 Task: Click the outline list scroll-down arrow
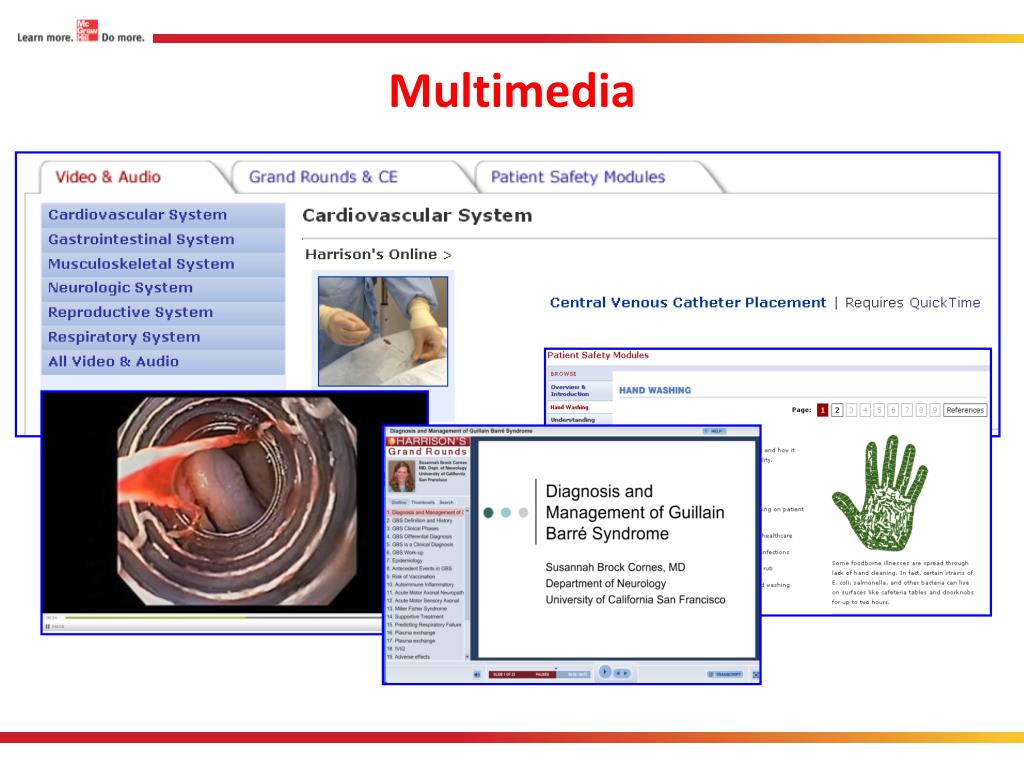[467, 657]
